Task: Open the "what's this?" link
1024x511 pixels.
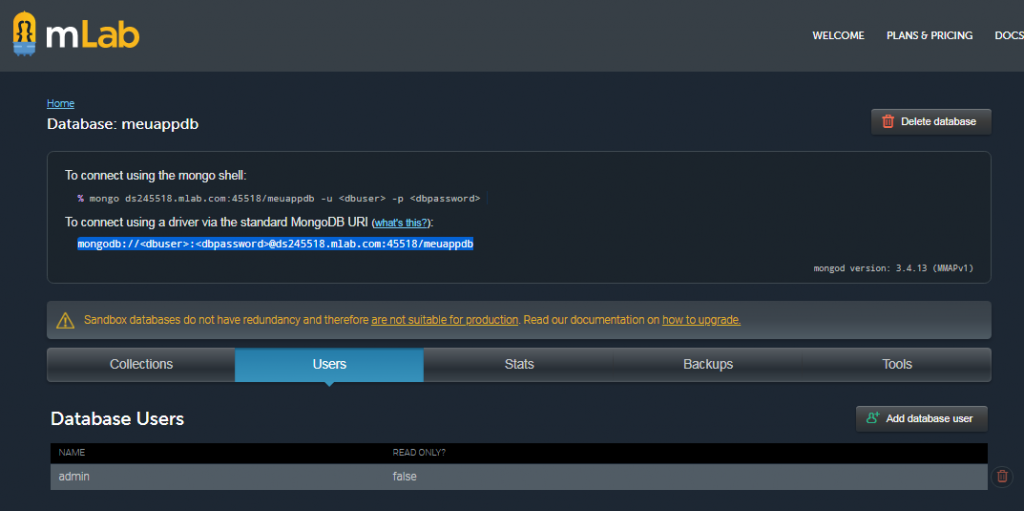Action: click(401, 222)
